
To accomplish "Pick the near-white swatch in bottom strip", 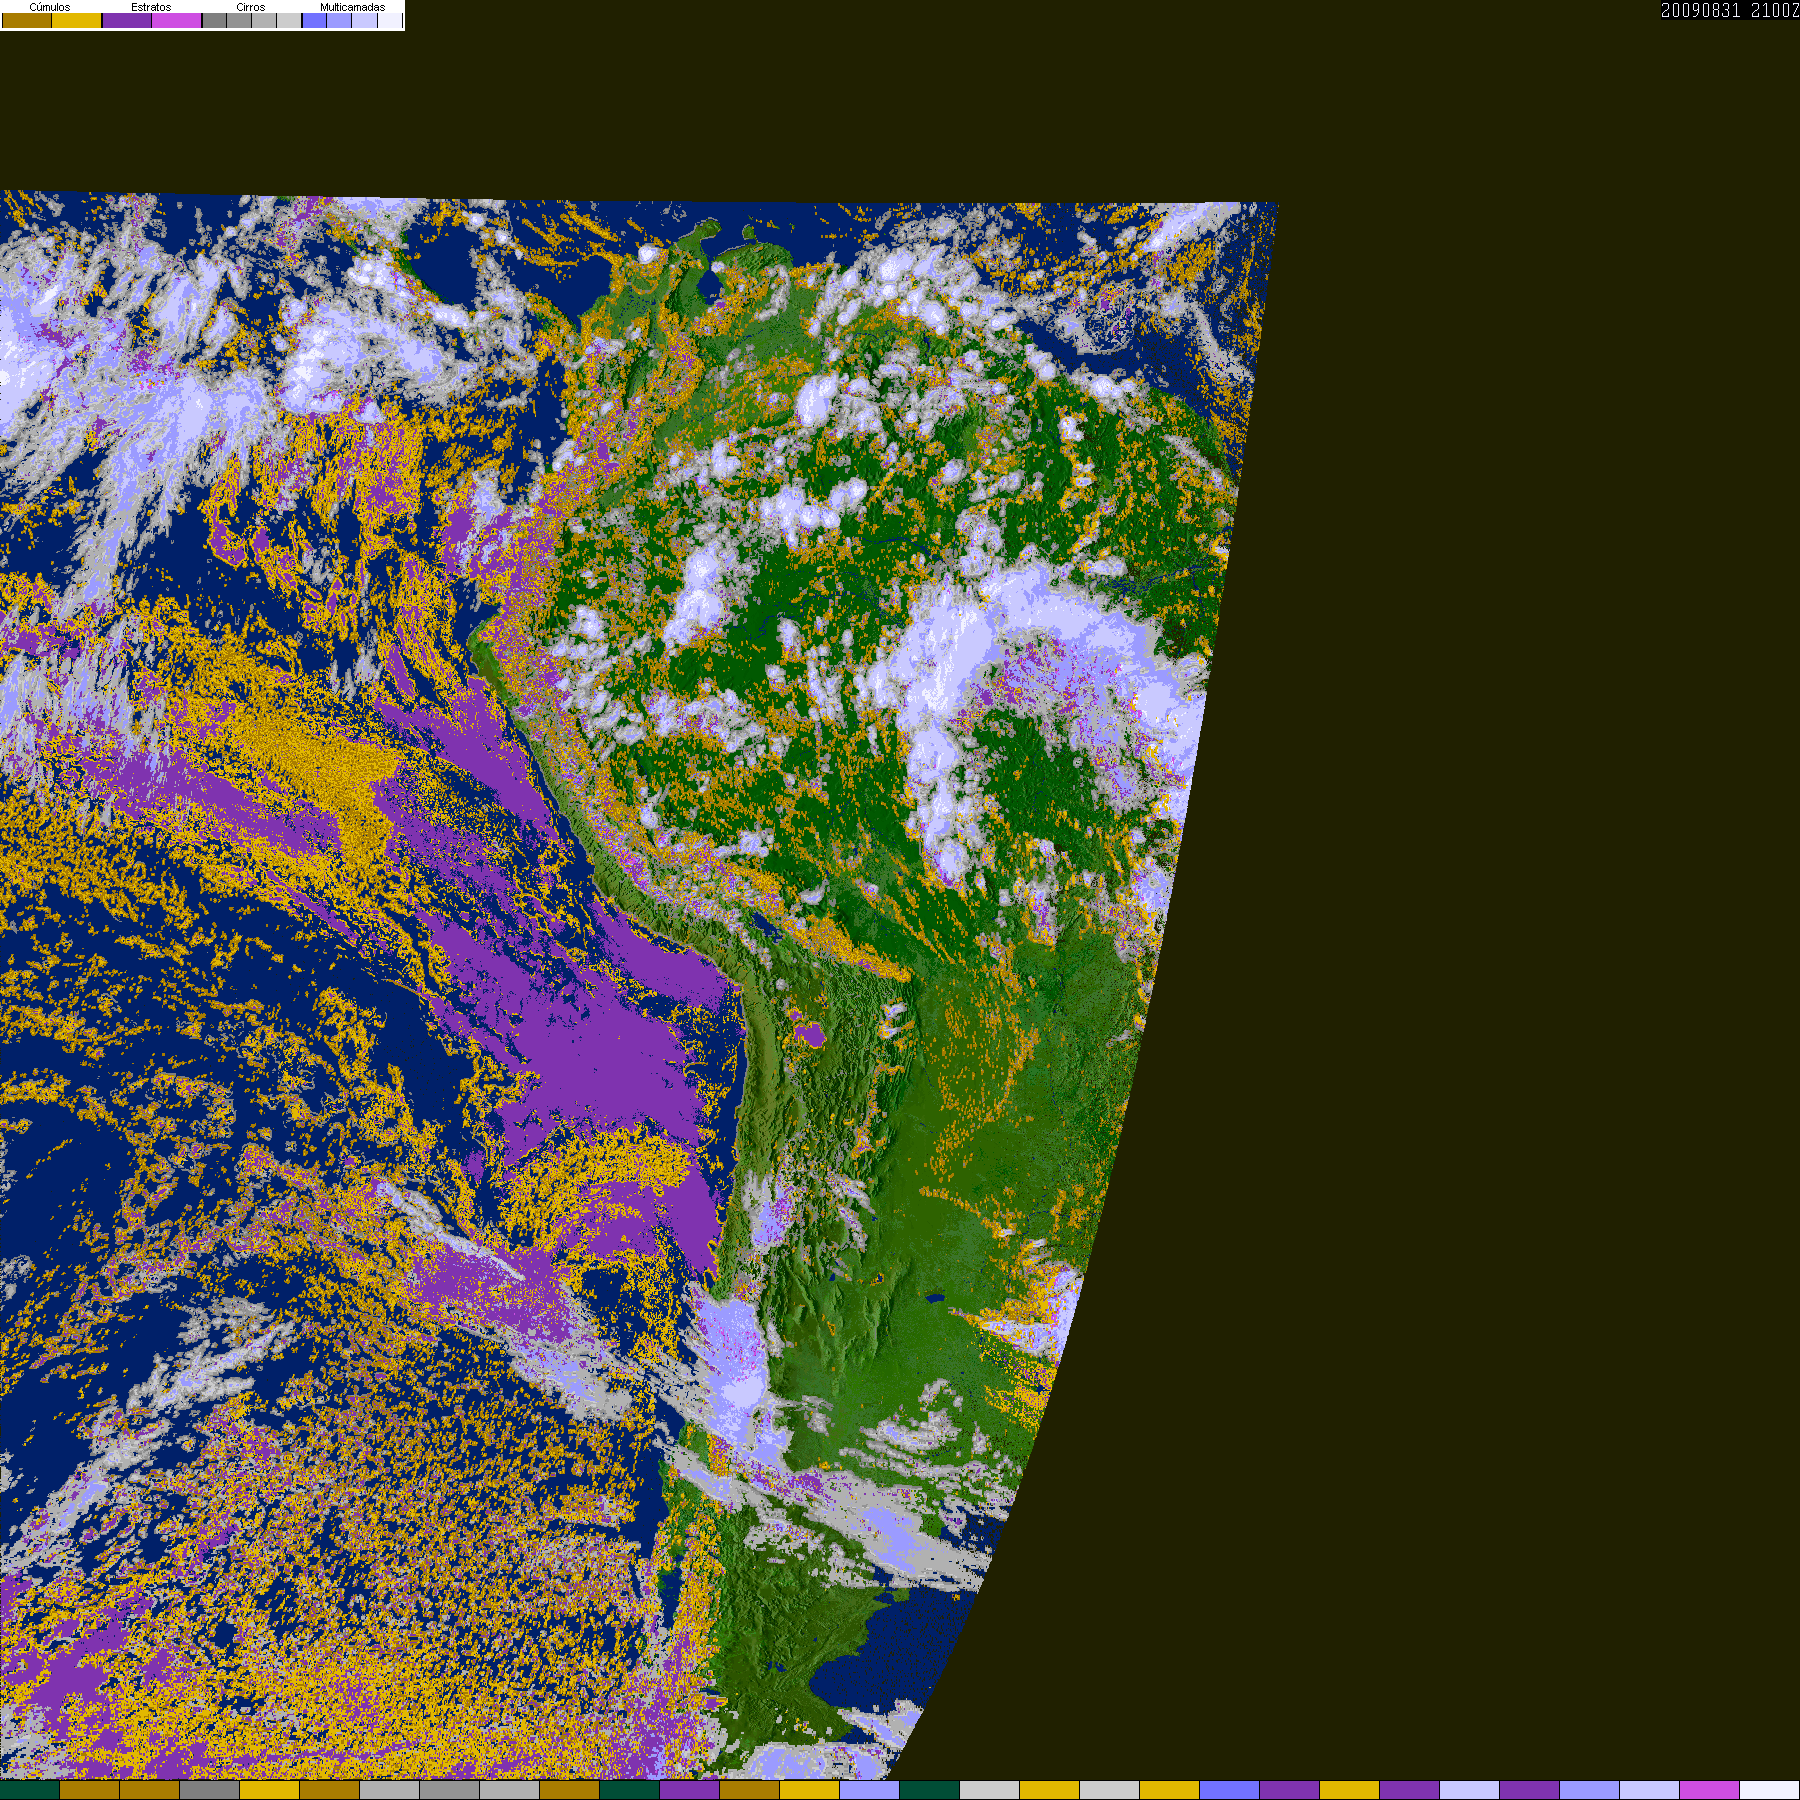I will pos(1769,1790).
